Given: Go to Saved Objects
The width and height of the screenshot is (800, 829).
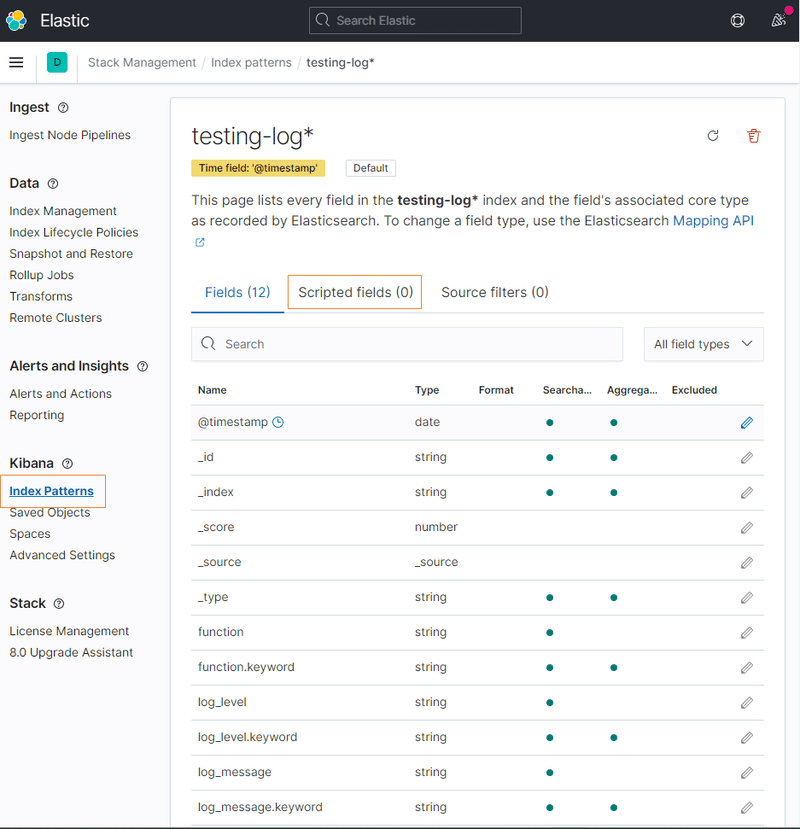Looking at the screenshot, I should 50,513.
